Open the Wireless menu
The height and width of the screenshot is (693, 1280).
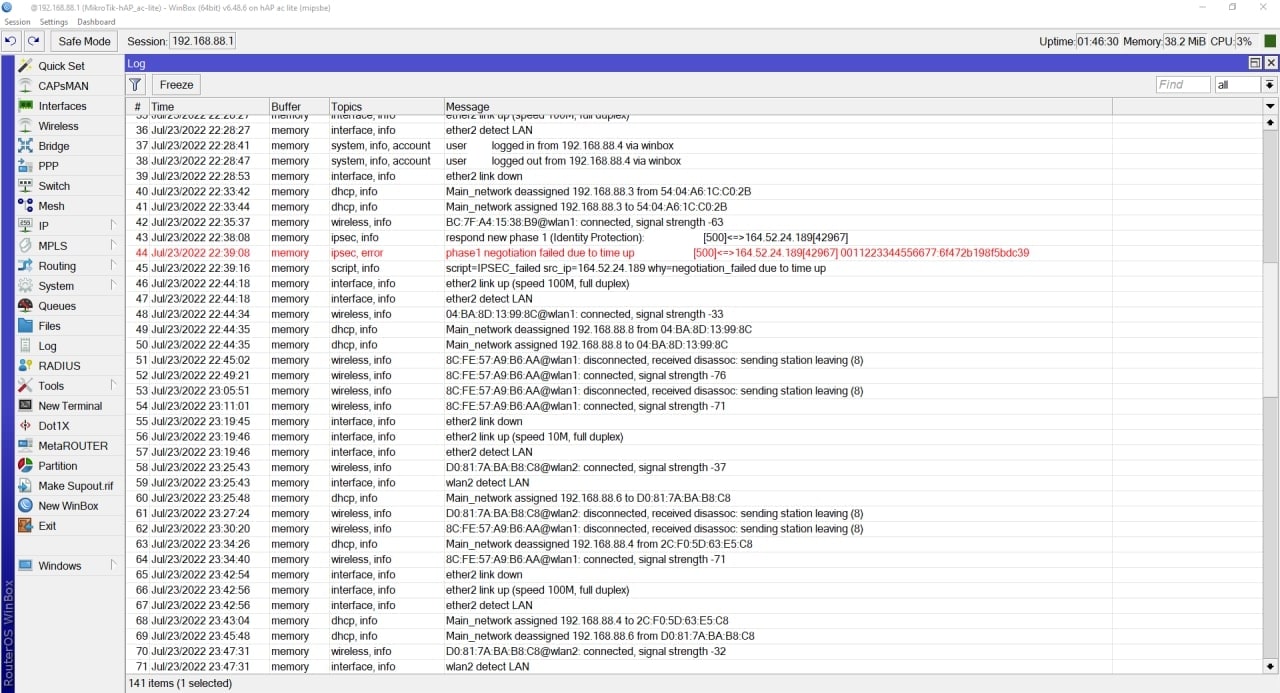pos(58,126)
